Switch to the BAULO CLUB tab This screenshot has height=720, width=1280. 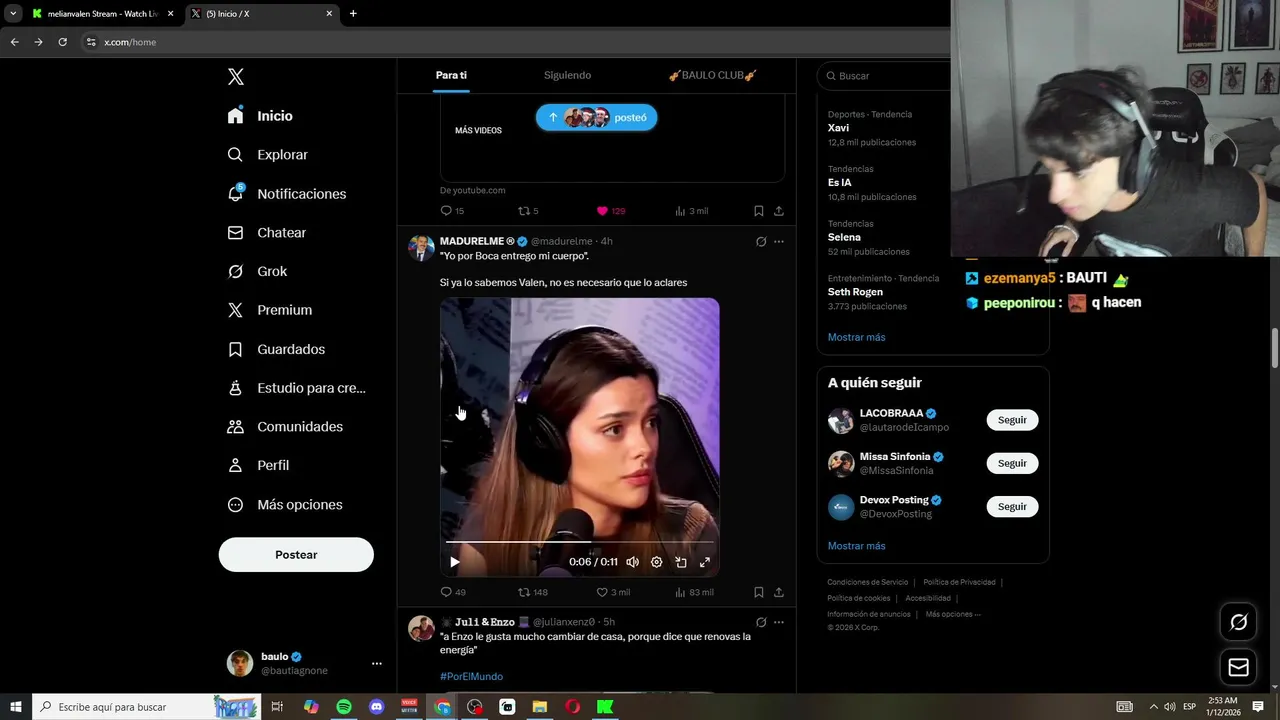[712, 75]
